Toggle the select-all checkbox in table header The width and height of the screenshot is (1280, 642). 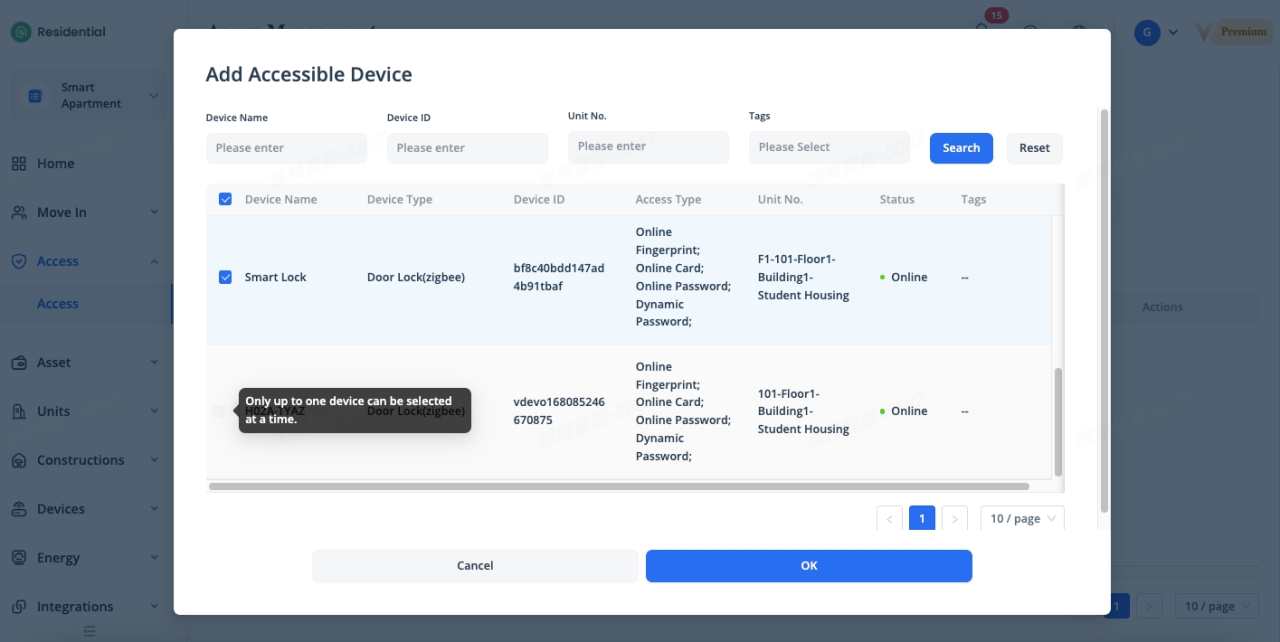coord(225,199)
